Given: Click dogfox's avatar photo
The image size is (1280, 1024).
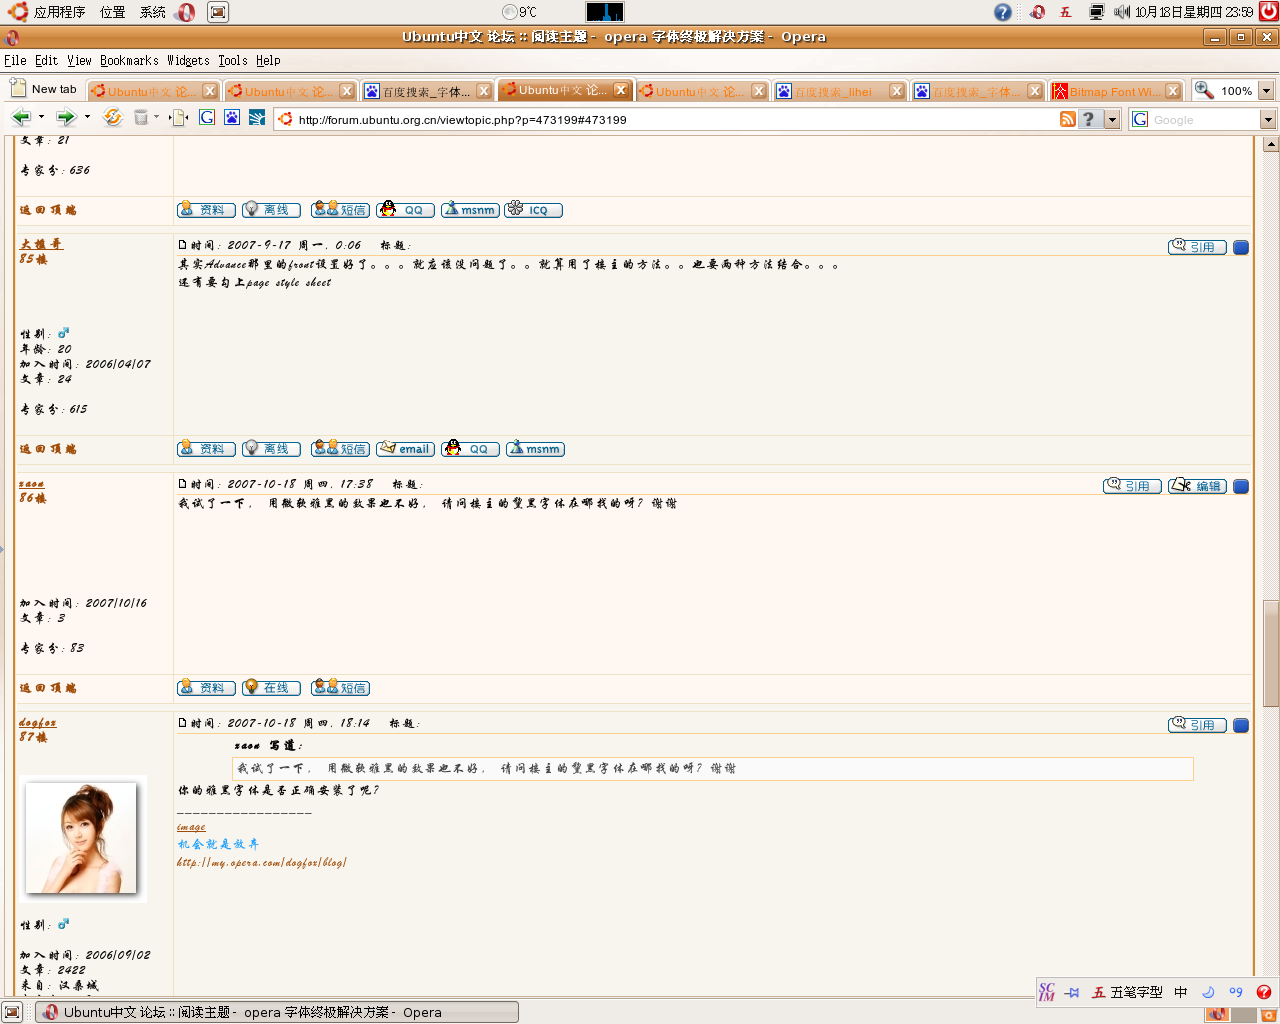Looking at the screenshot, I should [81, 838].
